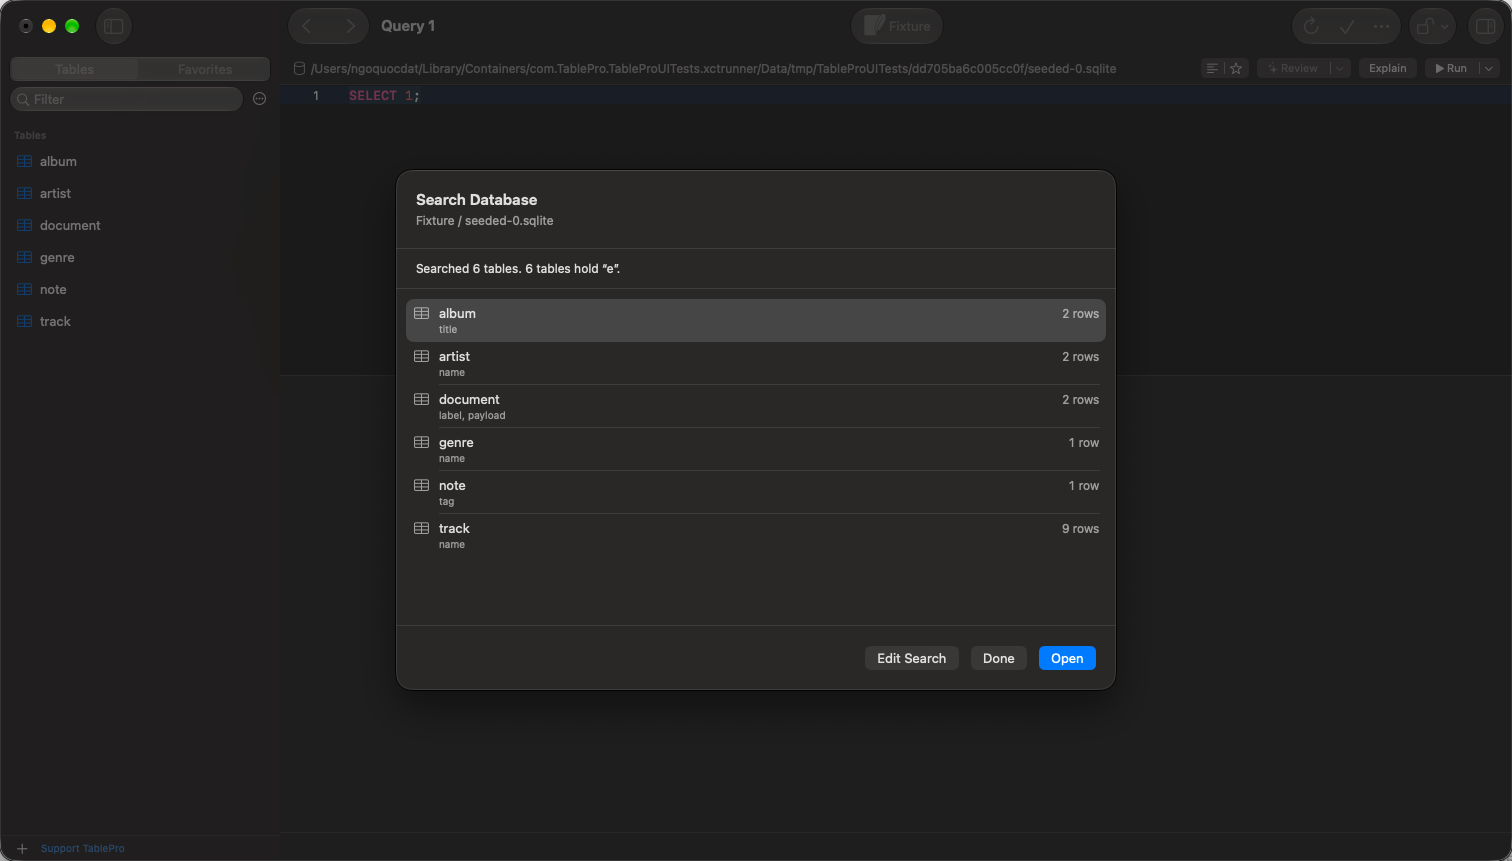Click the Fixture connection button
This screenshot has width=1512, height=861.
point(897,26)
